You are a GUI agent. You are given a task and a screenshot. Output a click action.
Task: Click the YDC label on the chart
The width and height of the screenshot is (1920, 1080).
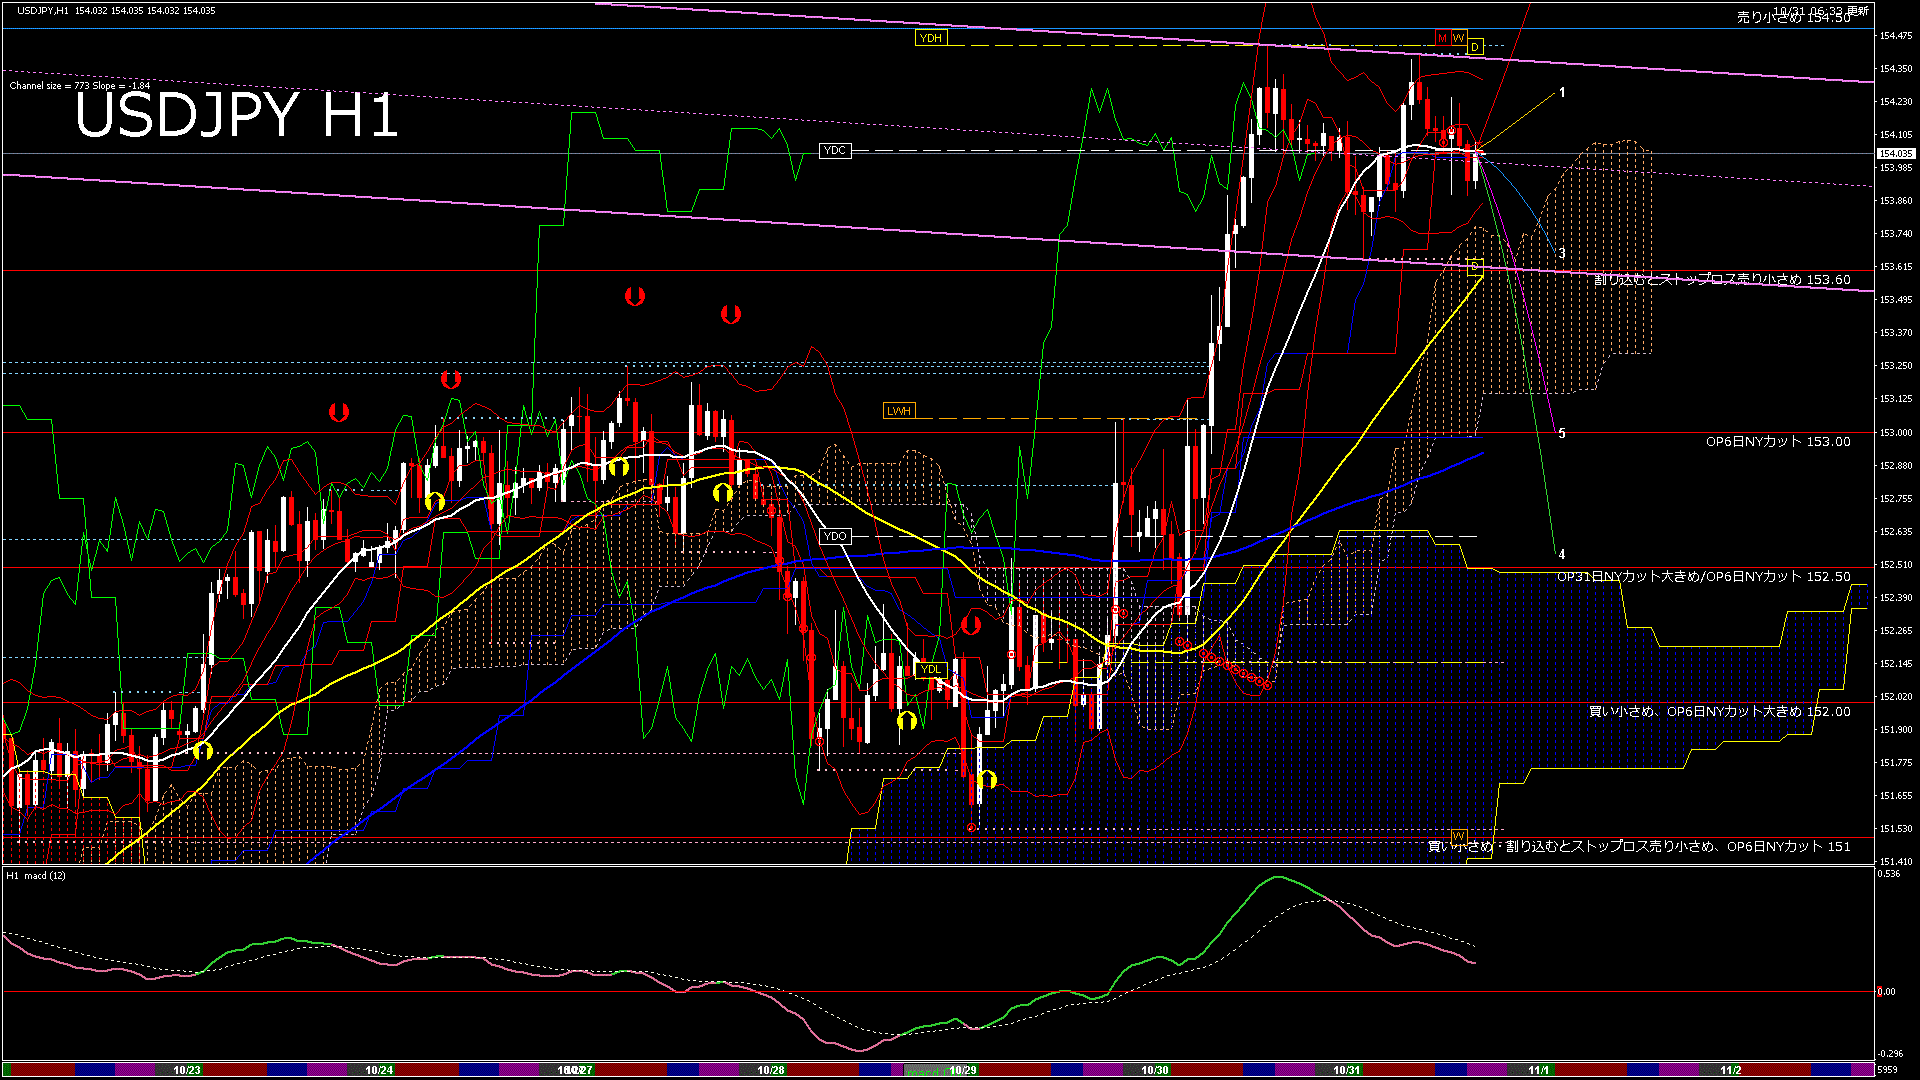point(834,151)
